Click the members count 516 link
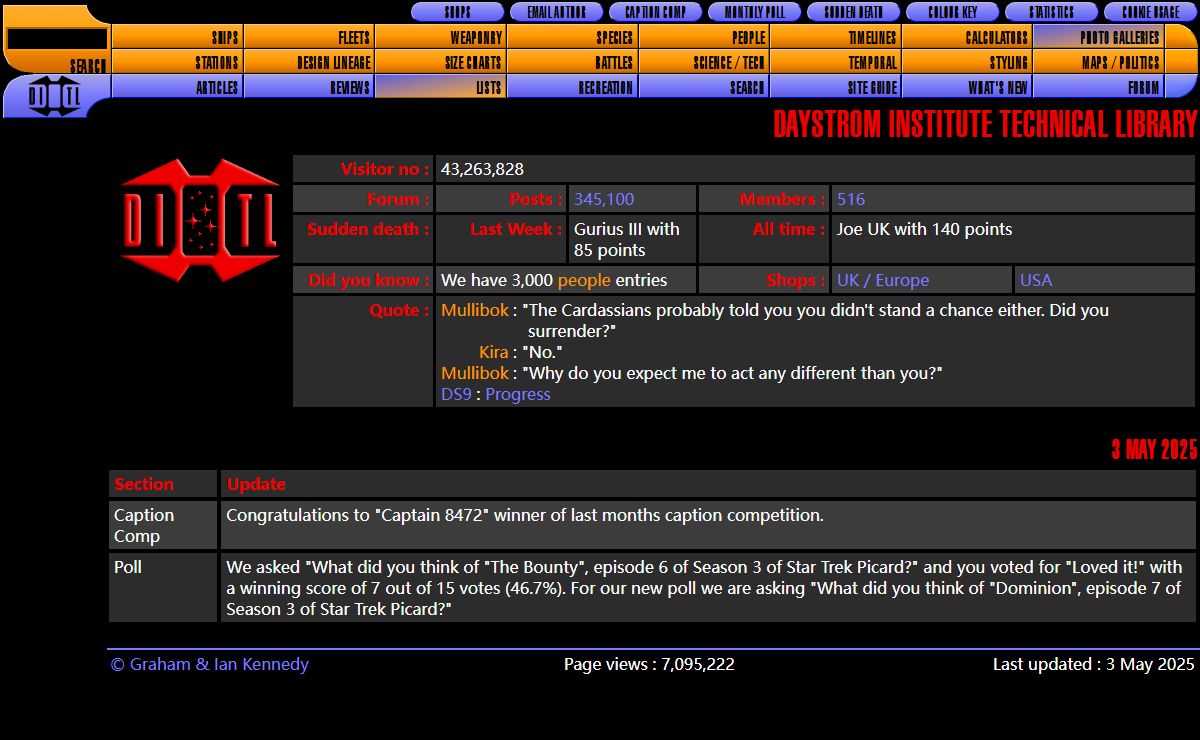Viewport: 1200px width, 740px height. [851, 199]
